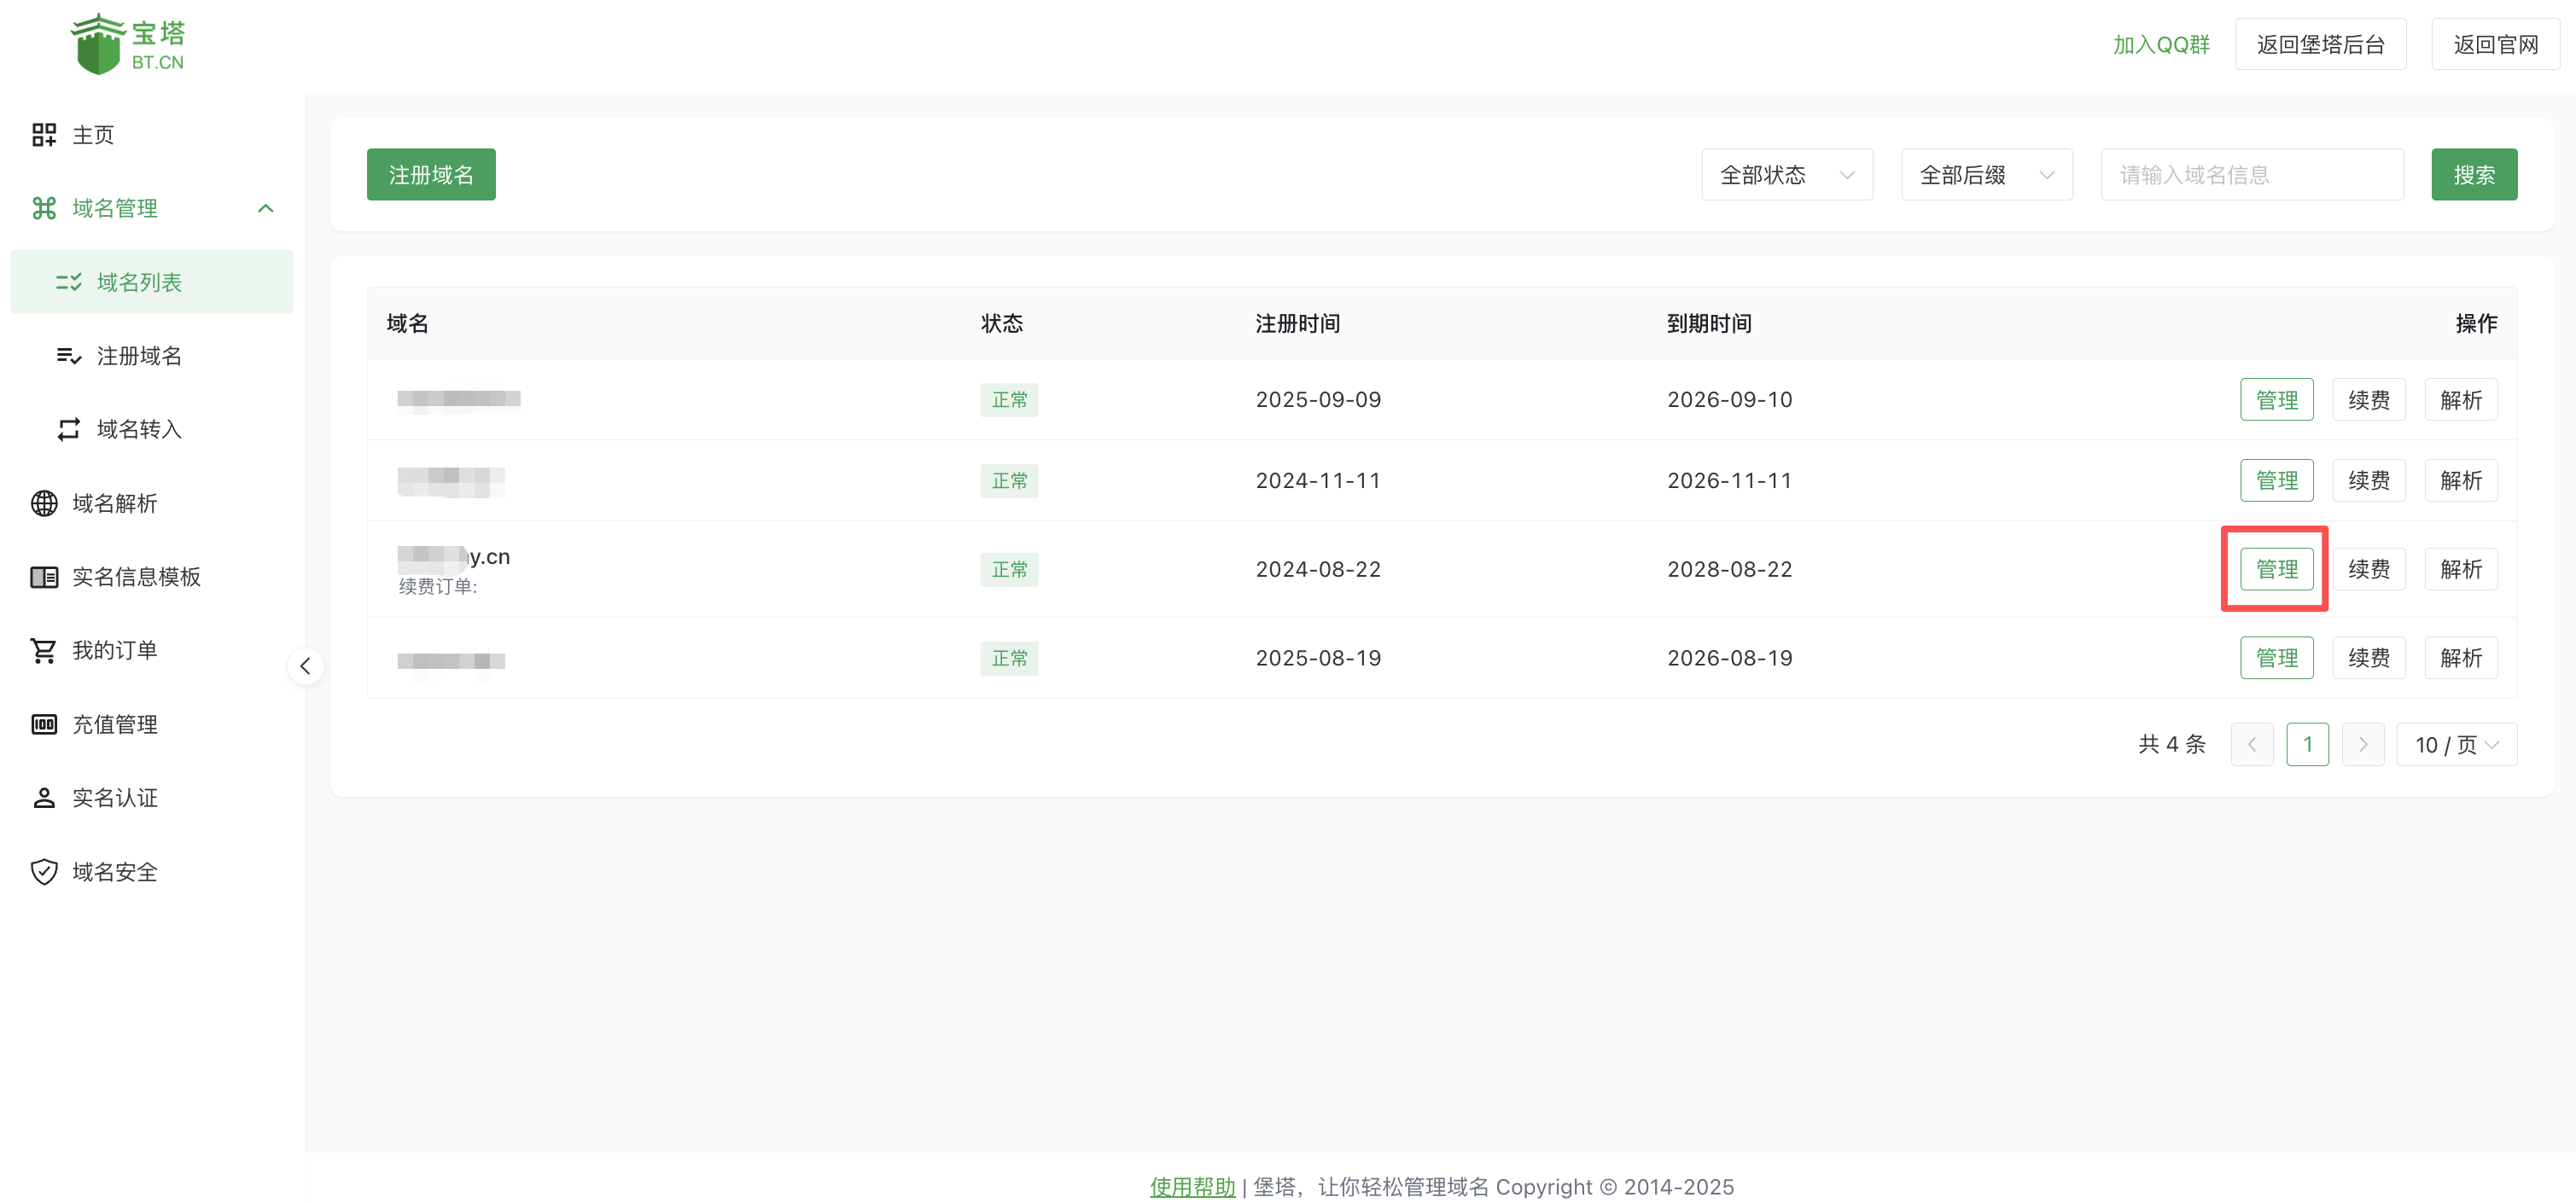Click the green 注册域名 button
This screenshot has height=1203, width=2576.
tap(431, 175)
